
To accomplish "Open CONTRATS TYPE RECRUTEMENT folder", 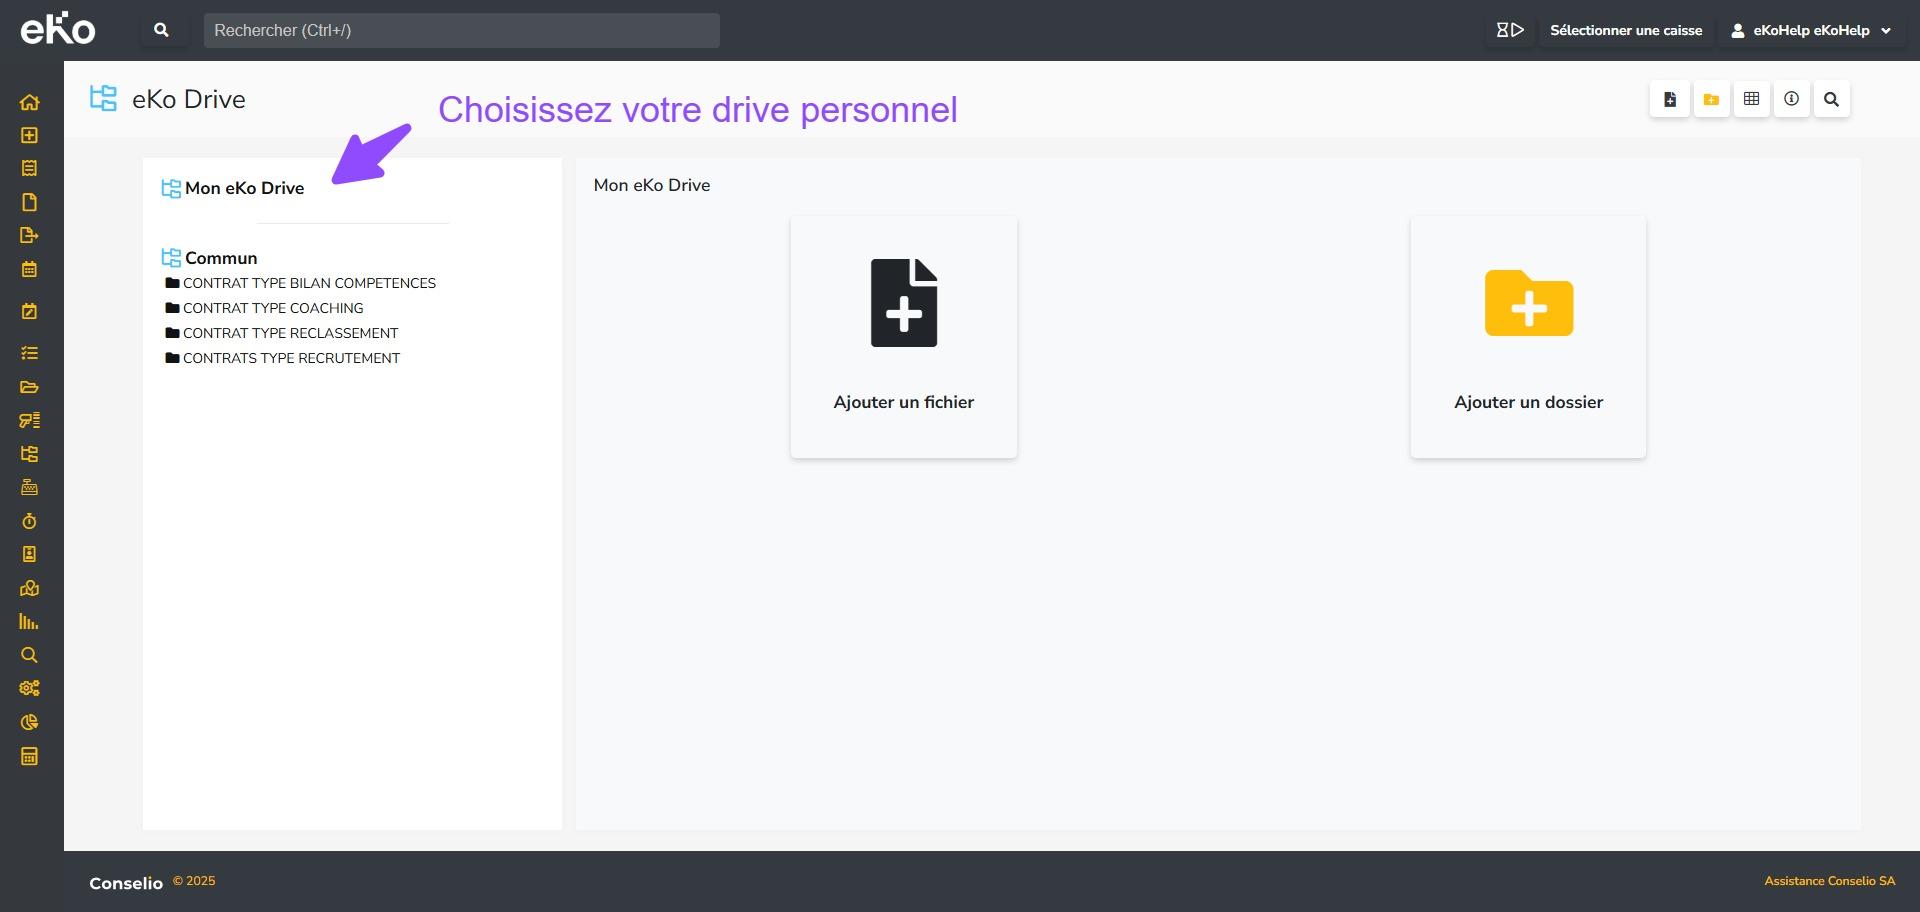I will click(291, 358).
